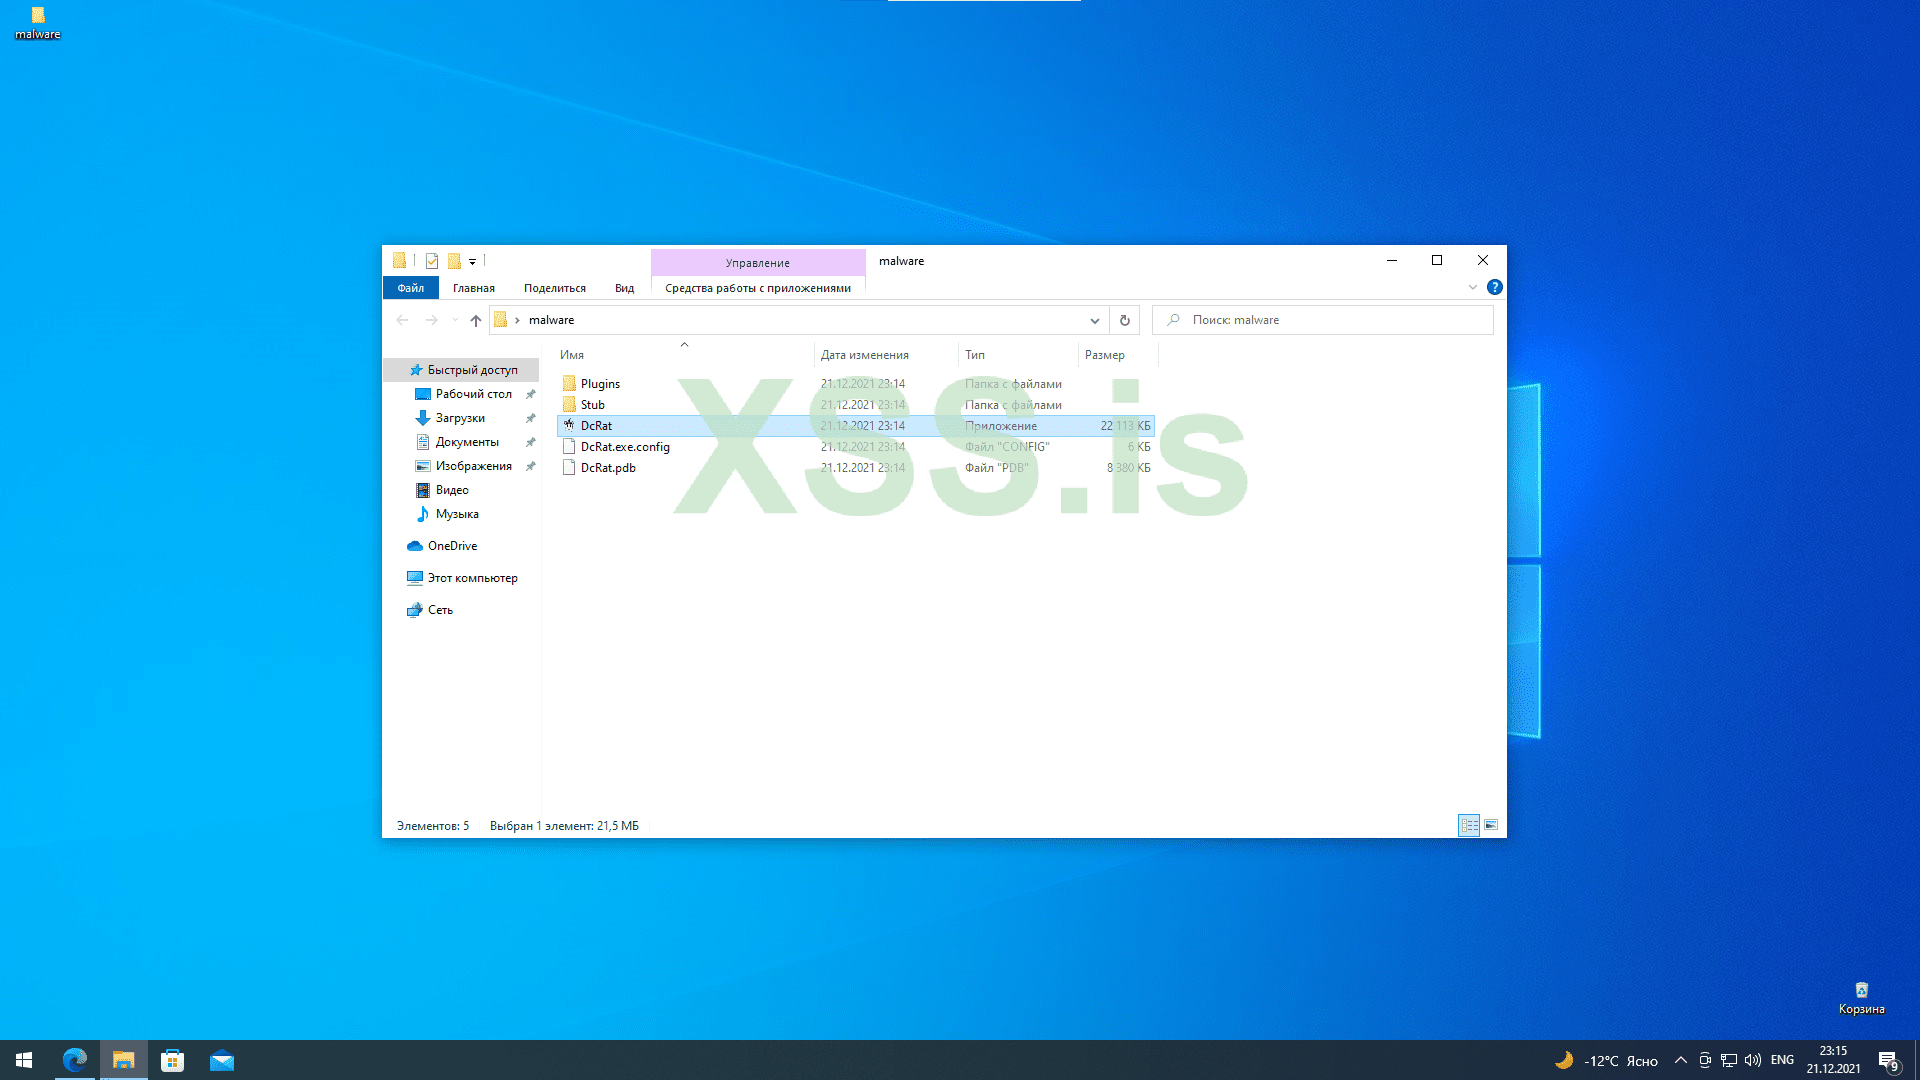
Task: Click the Refresh button in address bar
Action: (1124, 320)
